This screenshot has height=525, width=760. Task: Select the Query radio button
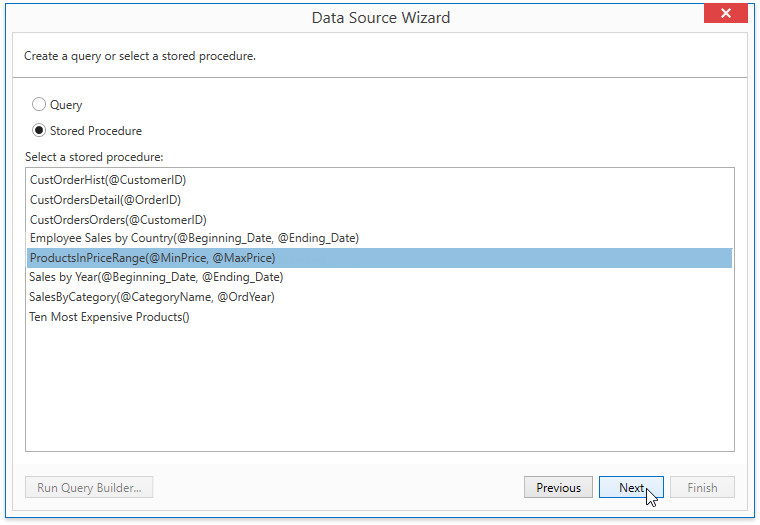coord(39,104)
